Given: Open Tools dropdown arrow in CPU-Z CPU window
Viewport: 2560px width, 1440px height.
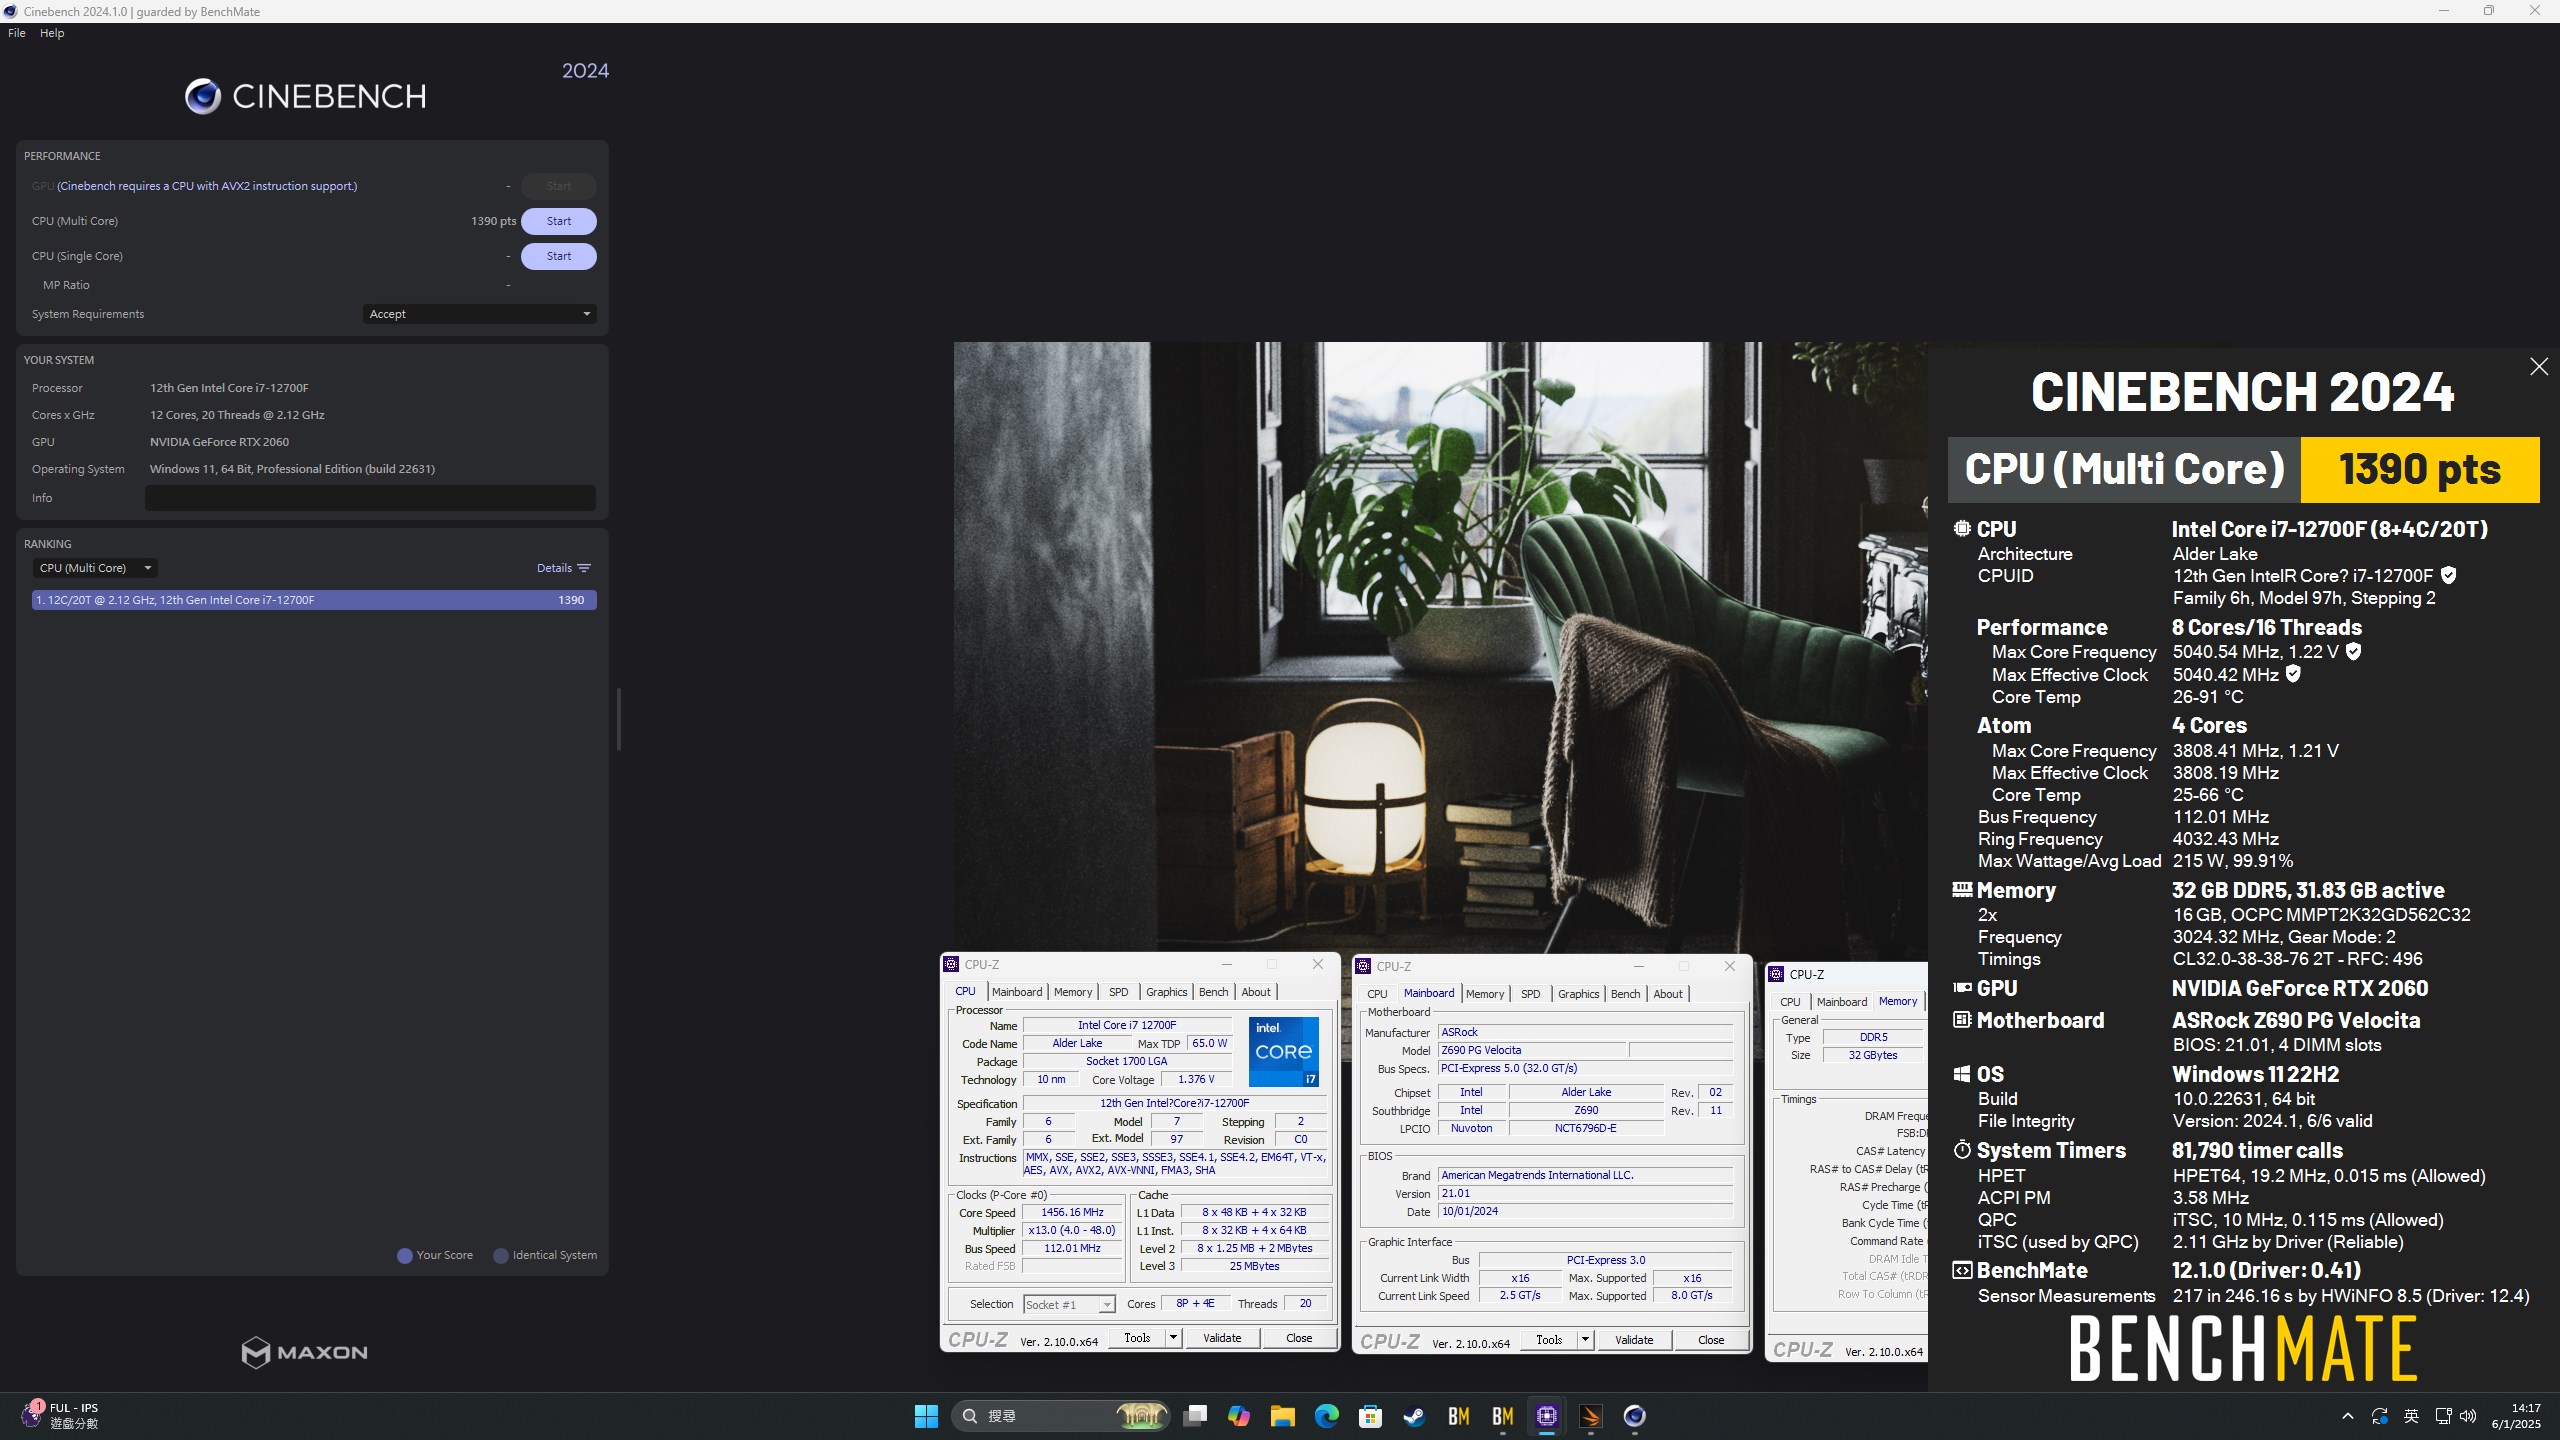Looking at the screenshot, I should 1173,1338.
